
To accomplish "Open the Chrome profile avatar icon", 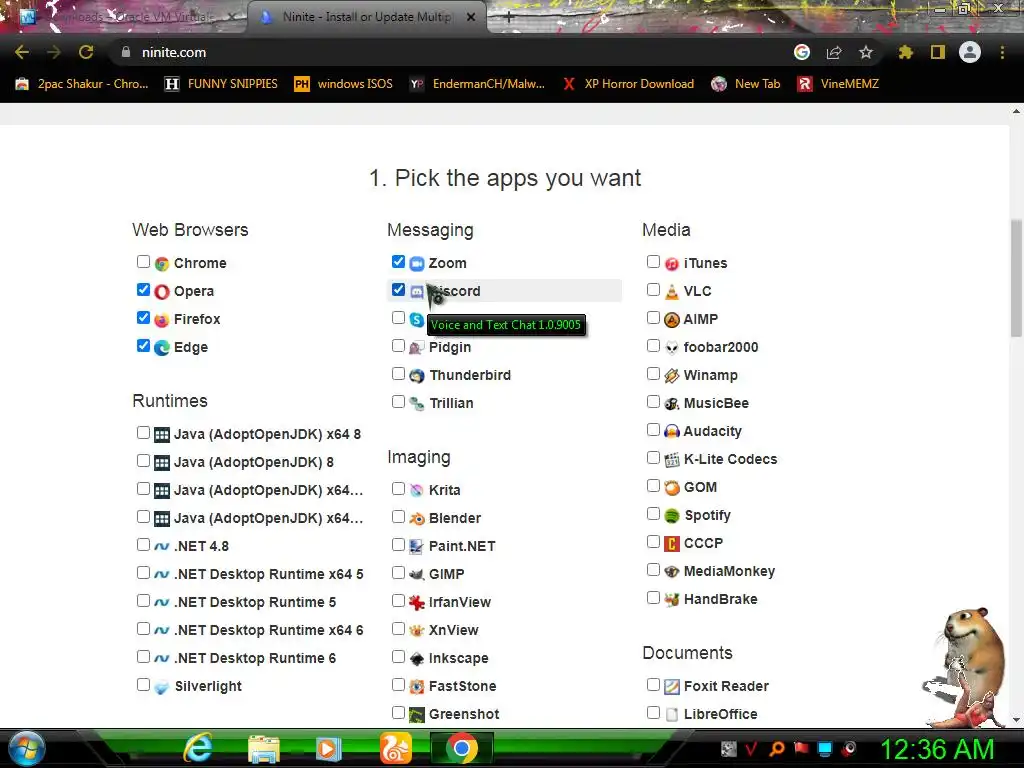I will [970, 52].
